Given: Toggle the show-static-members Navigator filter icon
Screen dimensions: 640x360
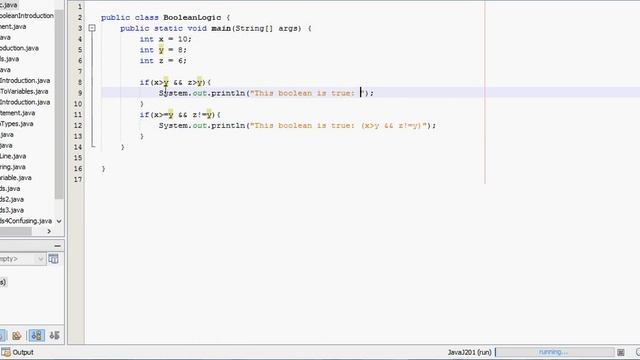Looking at the screenshot, I should click(x=16, y=336).
